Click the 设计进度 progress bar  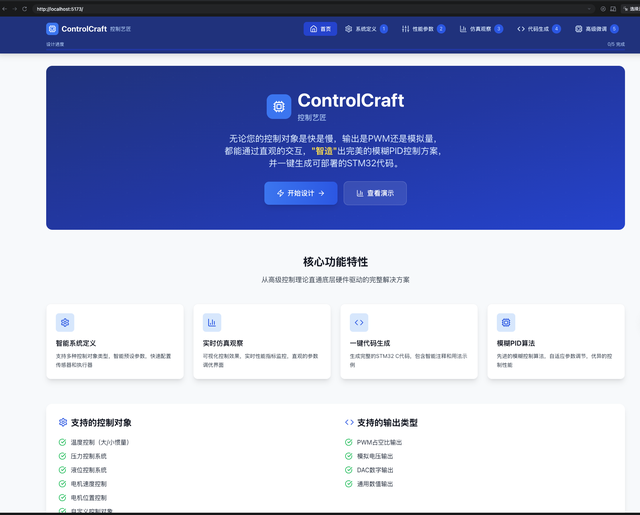tap(335, 50)
